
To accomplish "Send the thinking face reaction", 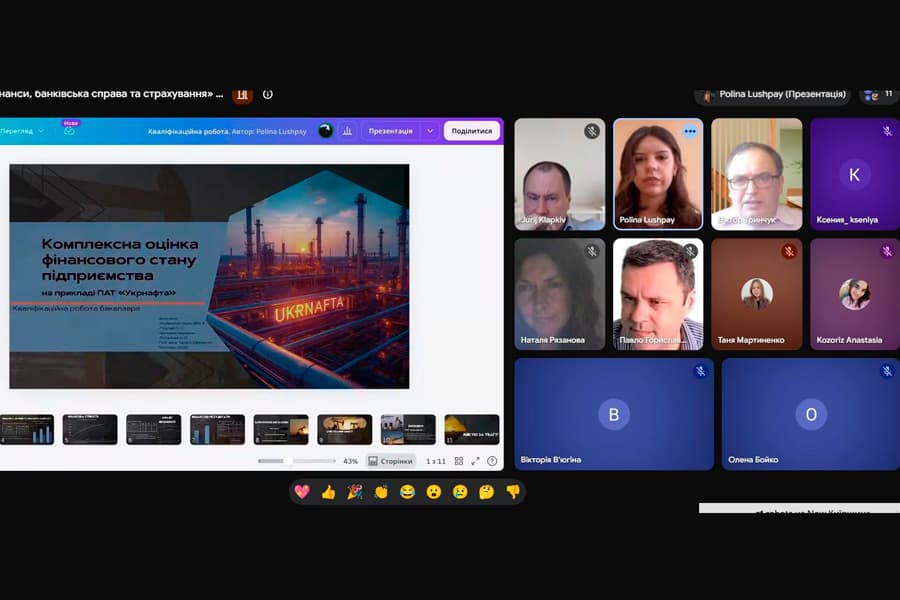I will coord(487,491).
